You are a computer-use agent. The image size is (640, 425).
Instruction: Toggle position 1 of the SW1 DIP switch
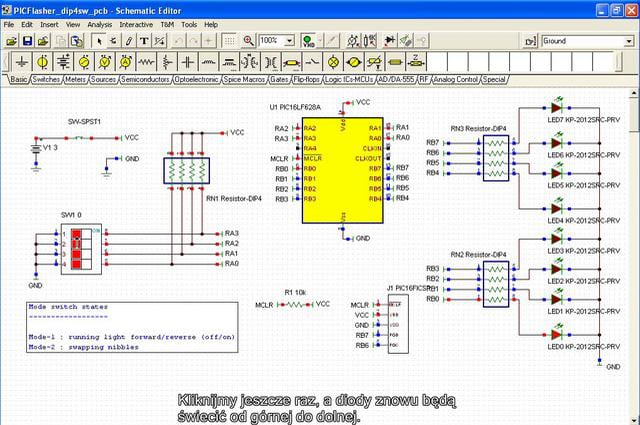(77, 234)
